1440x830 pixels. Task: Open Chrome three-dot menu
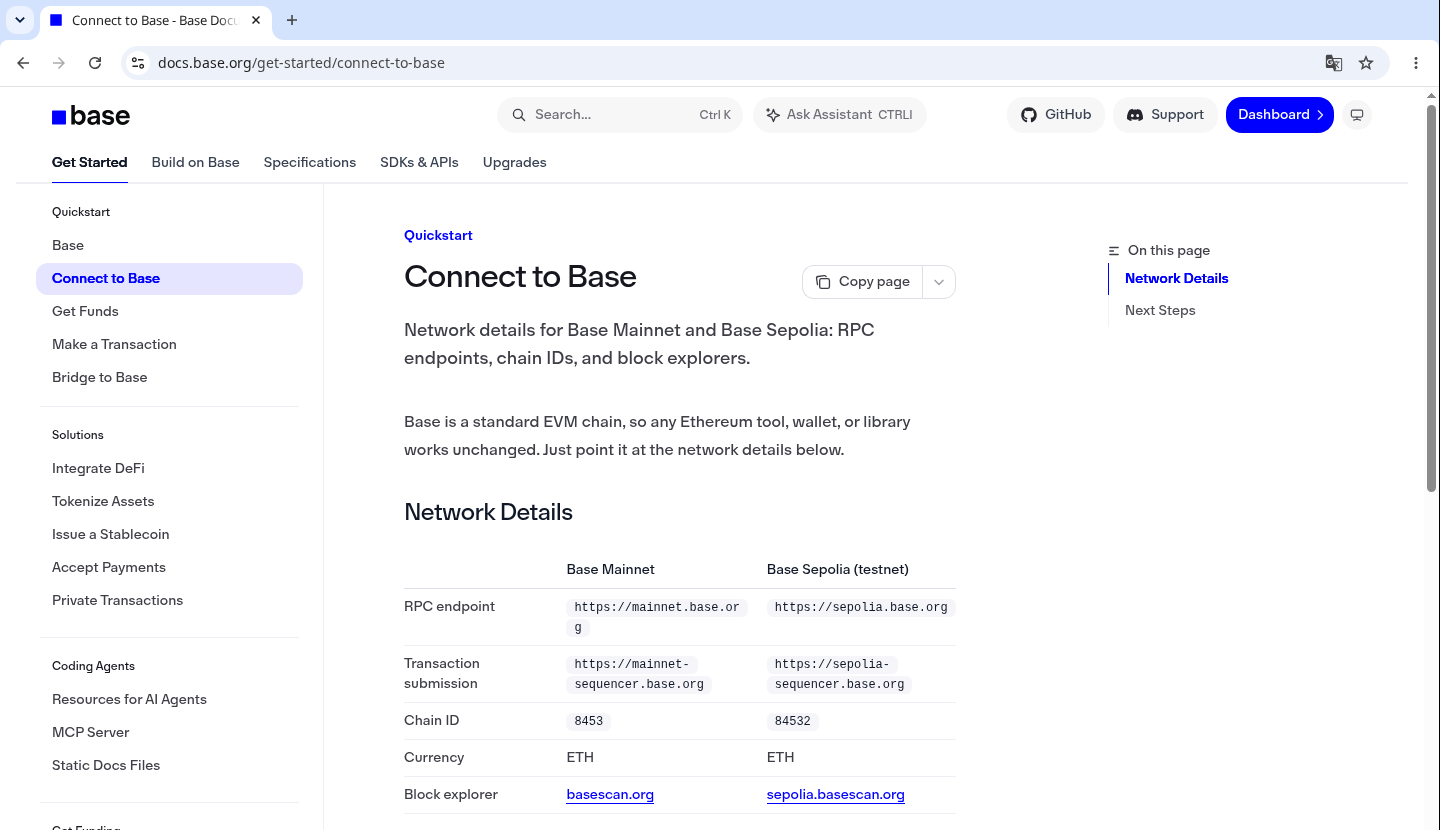[1416, 63]
